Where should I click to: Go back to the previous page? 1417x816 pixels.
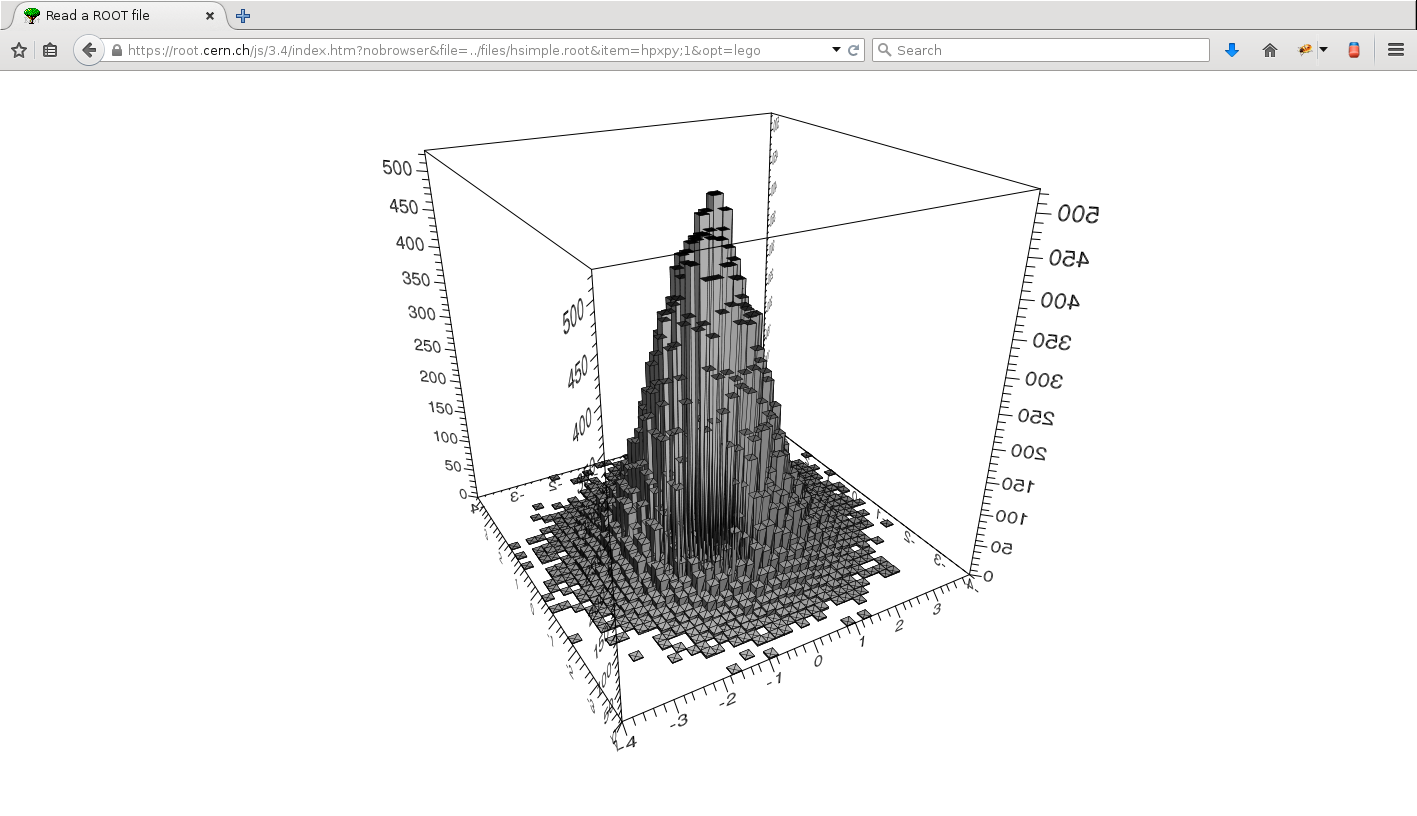coord(89,50)
